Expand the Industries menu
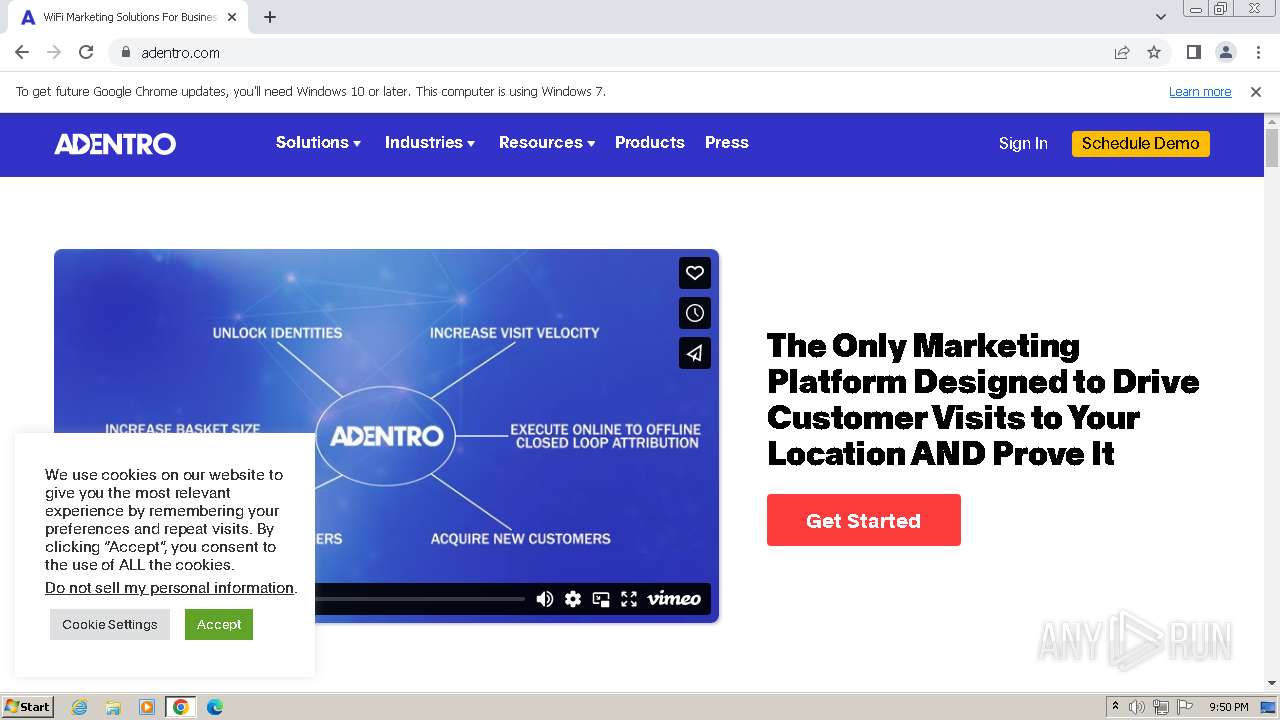Screen dimensions: 1280x720 coord(430,143)
